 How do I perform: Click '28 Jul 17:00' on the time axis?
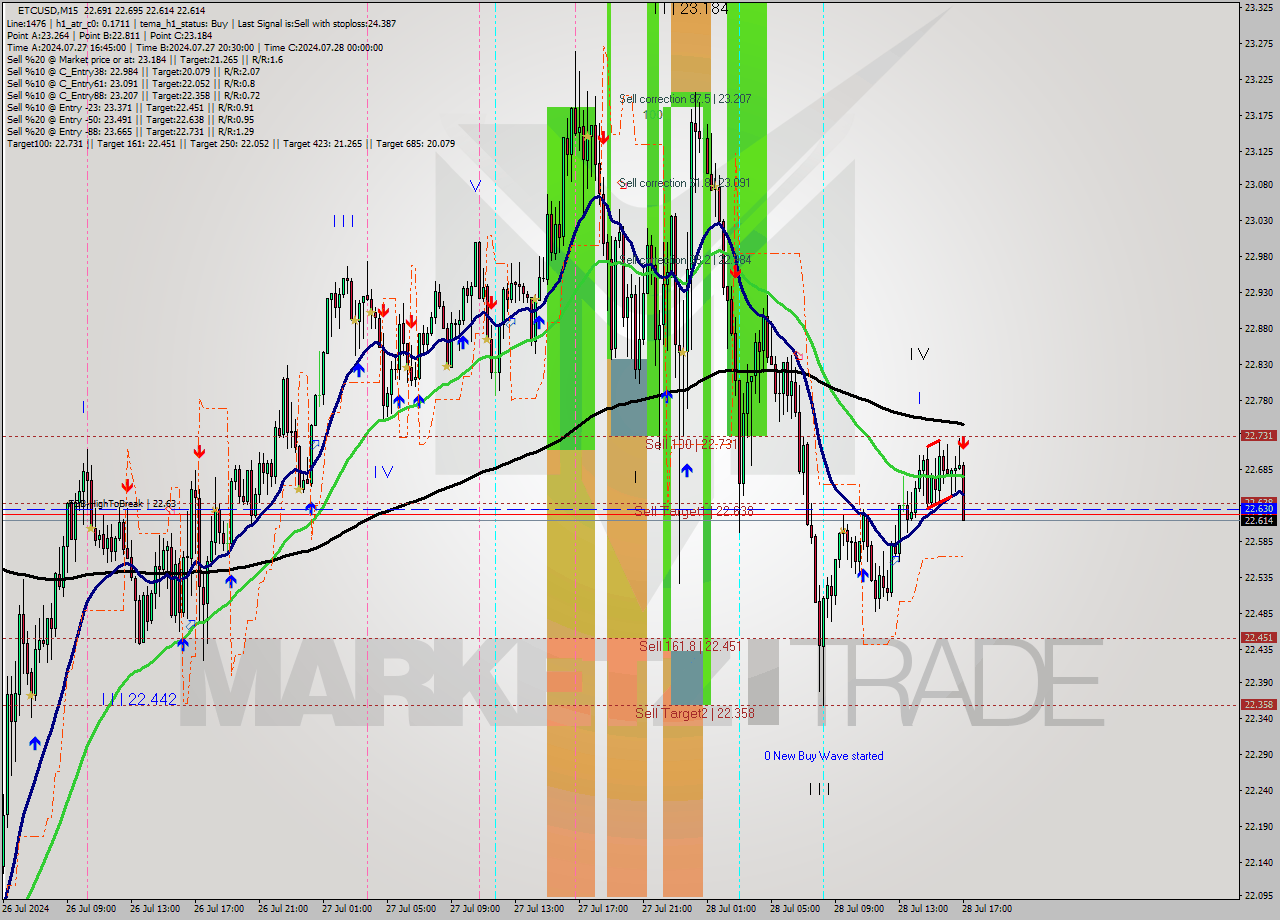[x=987, y=910]
